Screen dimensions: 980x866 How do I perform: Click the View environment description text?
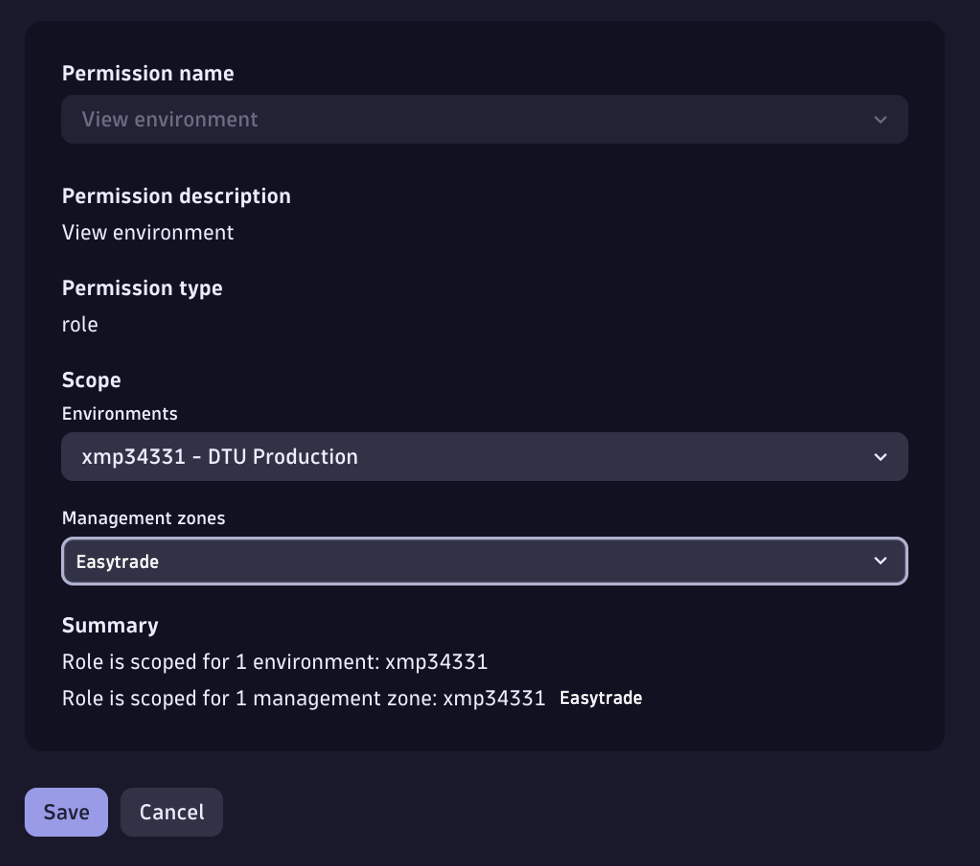[x=148, y=233]
